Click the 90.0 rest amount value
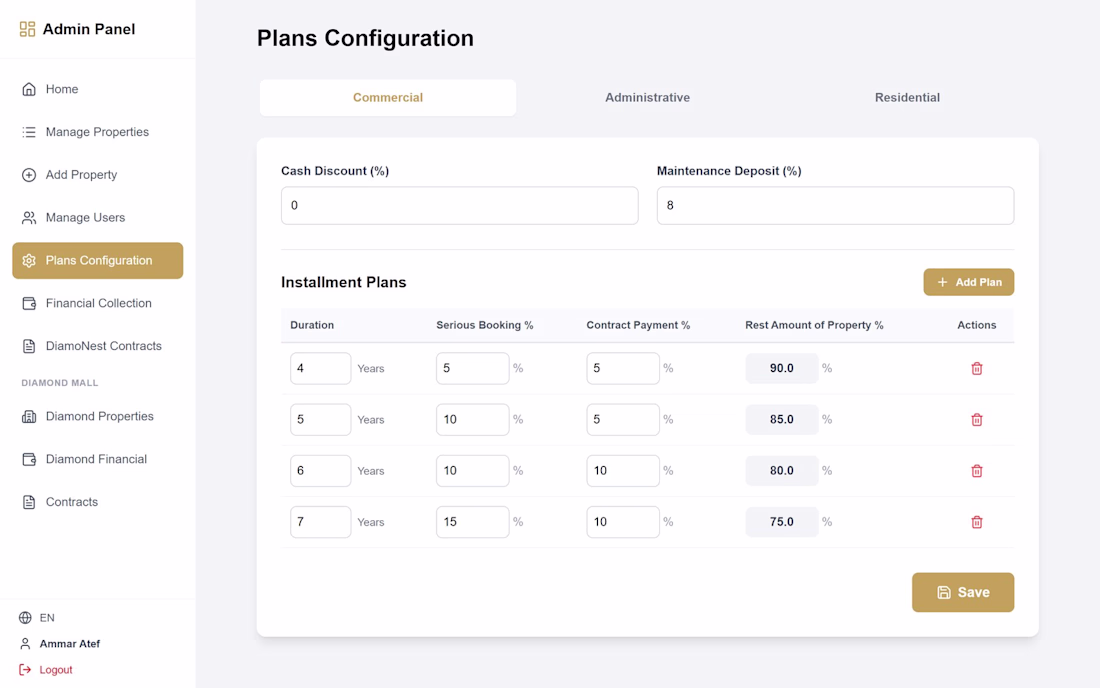 [782, 368]
